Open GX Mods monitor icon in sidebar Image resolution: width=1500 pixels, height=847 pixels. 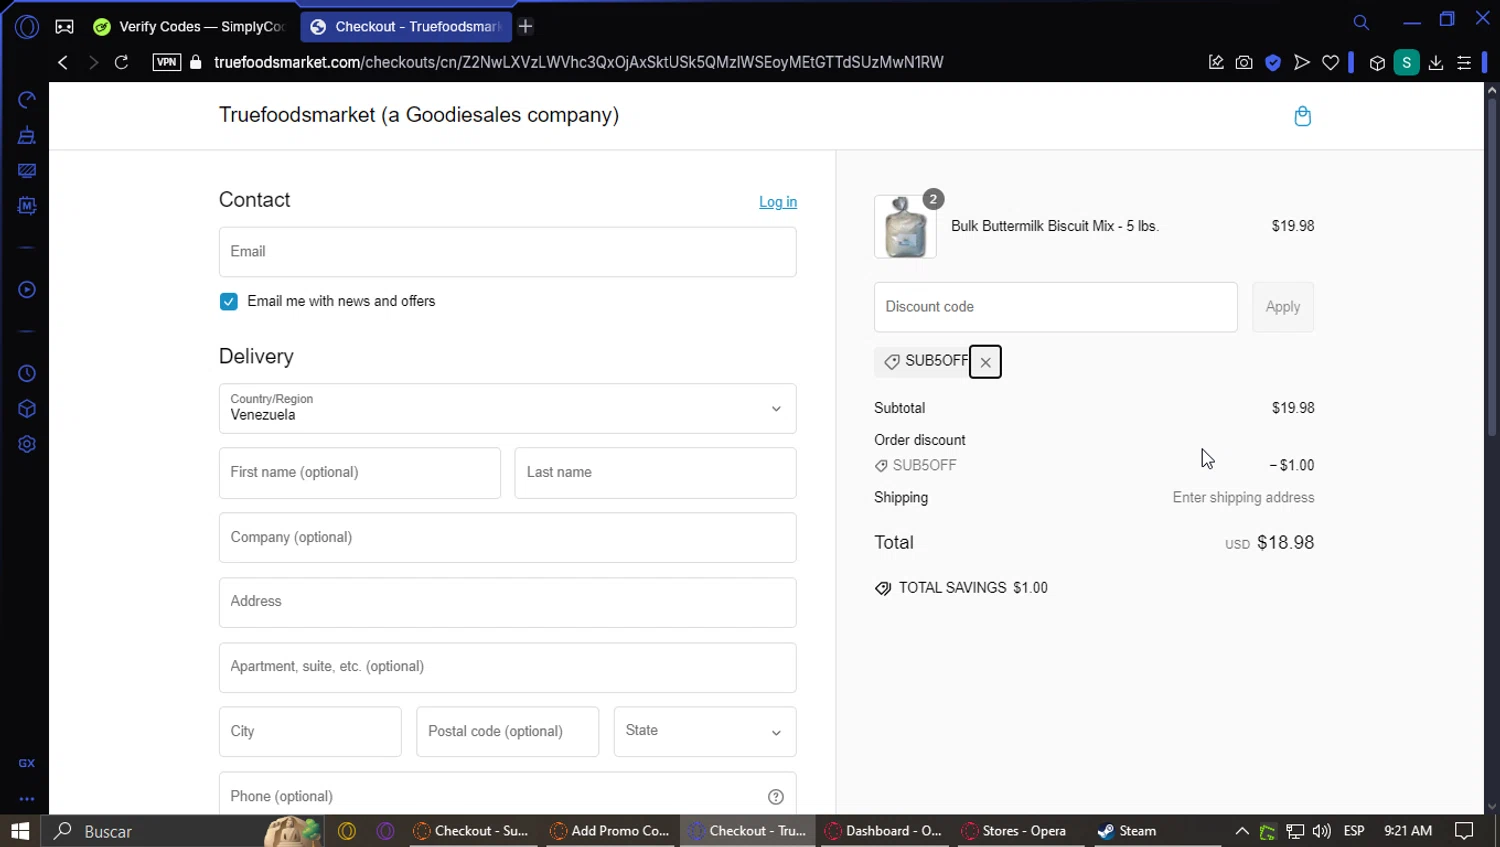tap(27, 171)
